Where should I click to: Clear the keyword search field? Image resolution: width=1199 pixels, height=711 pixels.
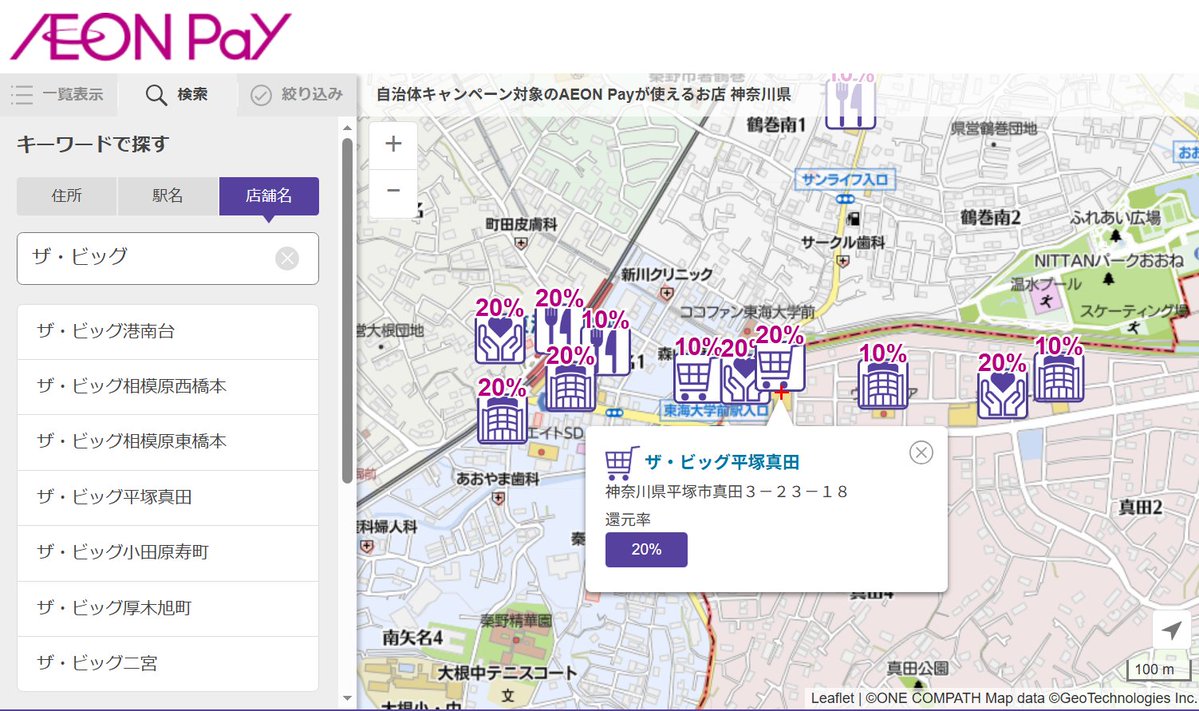click(x=288, y=258)
